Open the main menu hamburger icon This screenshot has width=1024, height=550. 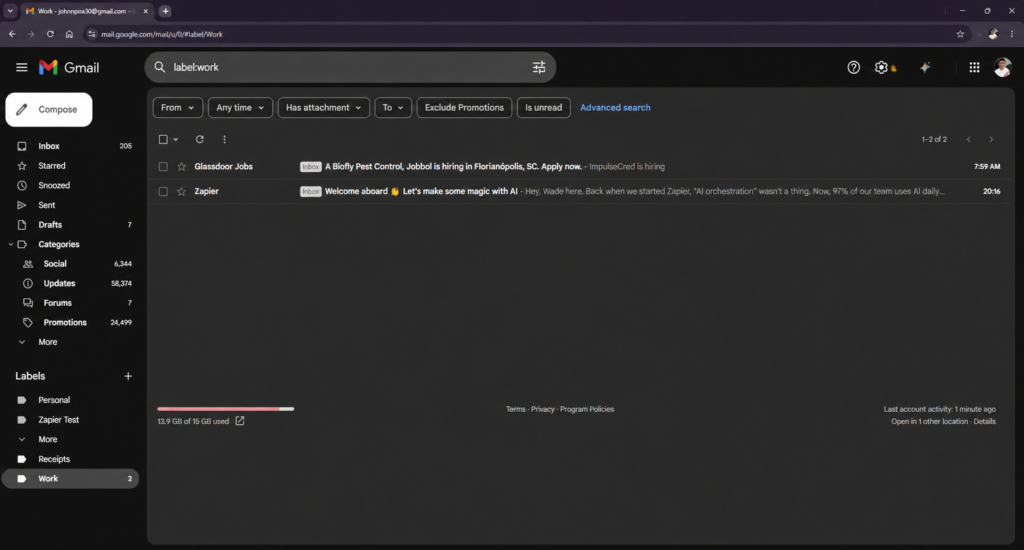click(x=22, y=67)
